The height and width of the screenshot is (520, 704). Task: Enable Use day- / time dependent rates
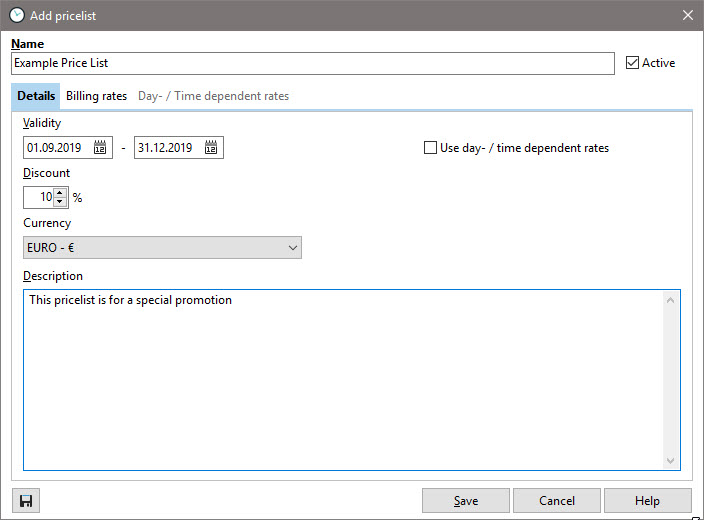(431, 148)
